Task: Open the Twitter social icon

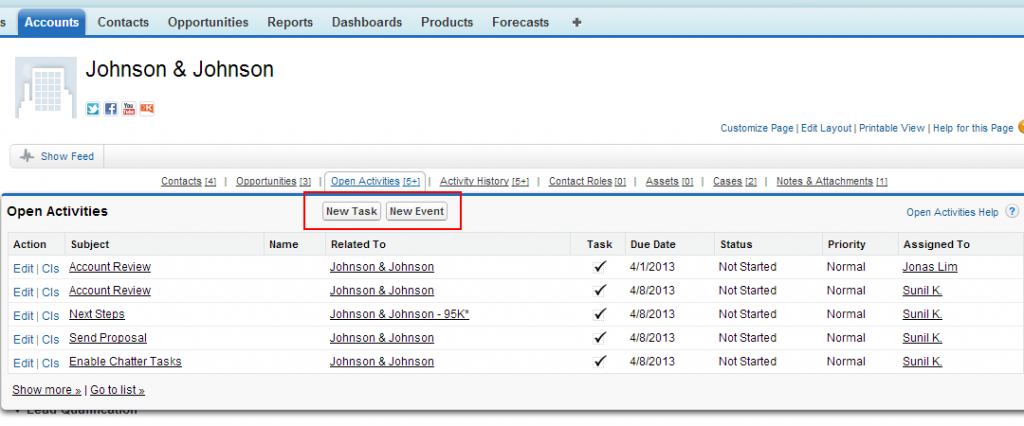Action: [93, 109]
